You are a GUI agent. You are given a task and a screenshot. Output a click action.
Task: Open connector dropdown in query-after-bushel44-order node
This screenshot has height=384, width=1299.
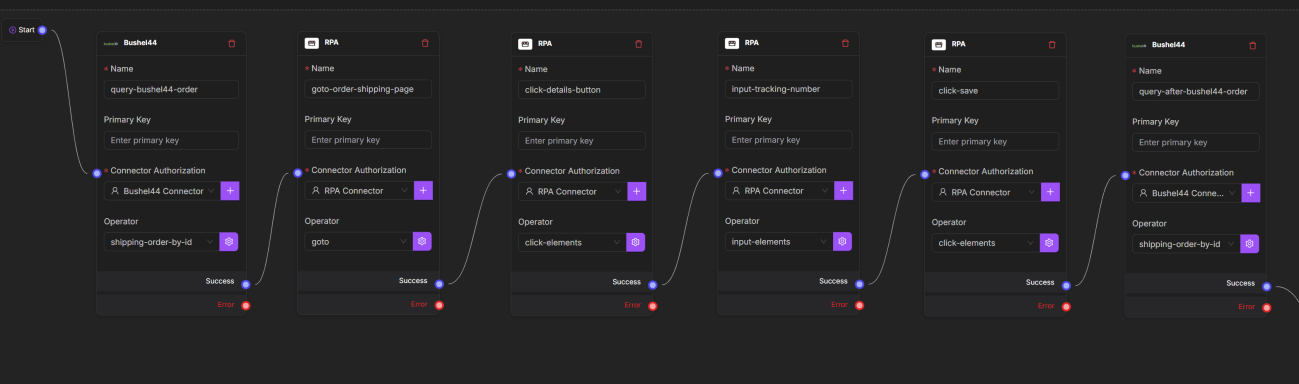click(1186, 193)
